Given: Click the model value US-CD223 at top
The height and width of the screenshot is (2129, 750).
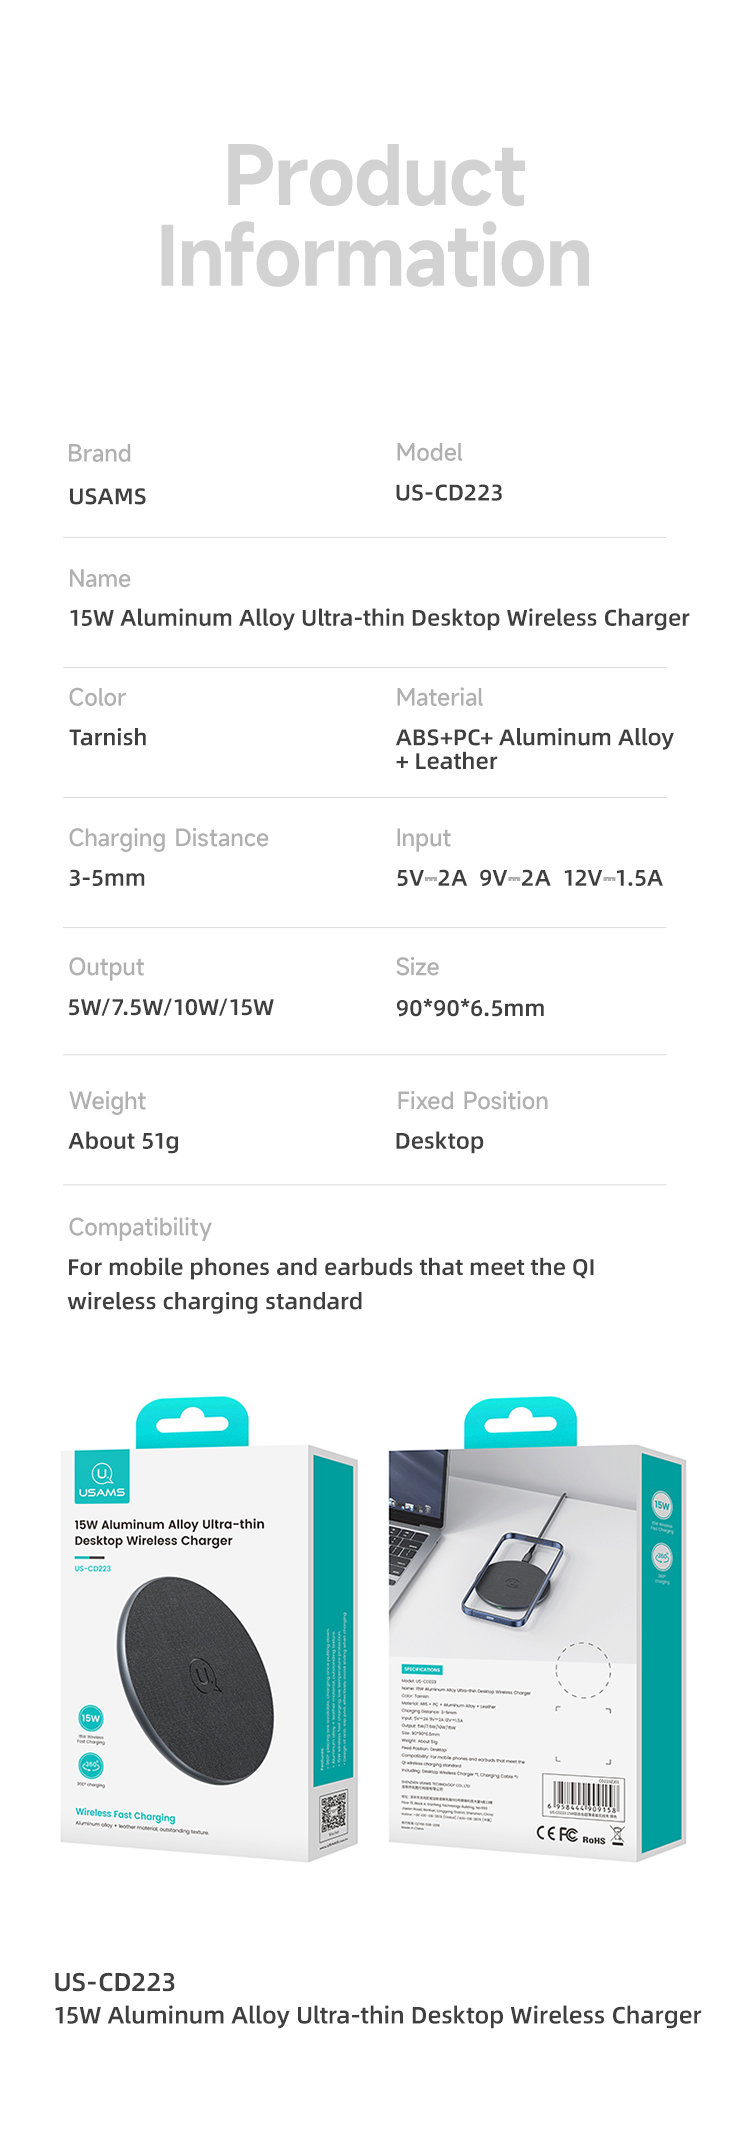Looking at the screenshot, I should click(449, 493).
